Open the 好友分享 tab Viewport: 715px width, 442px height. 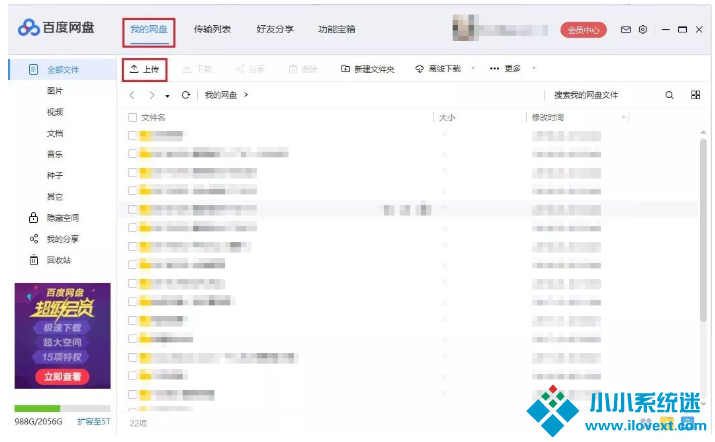pos(275,30)
